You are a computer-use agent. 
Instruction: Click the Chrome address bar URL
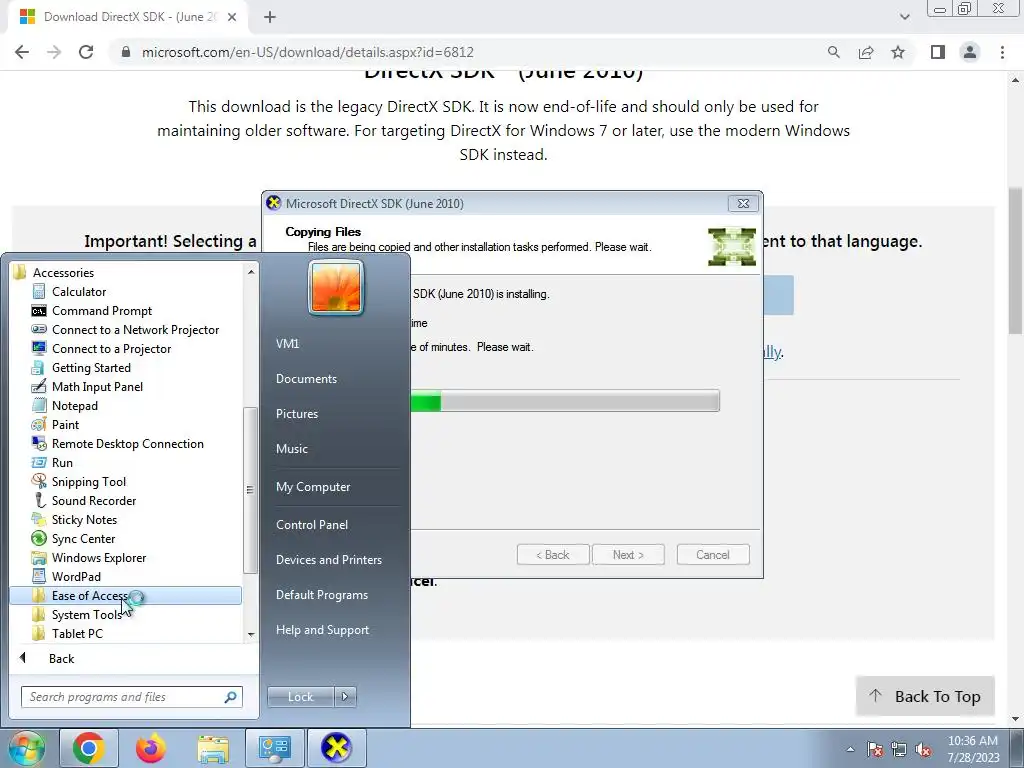308,52
